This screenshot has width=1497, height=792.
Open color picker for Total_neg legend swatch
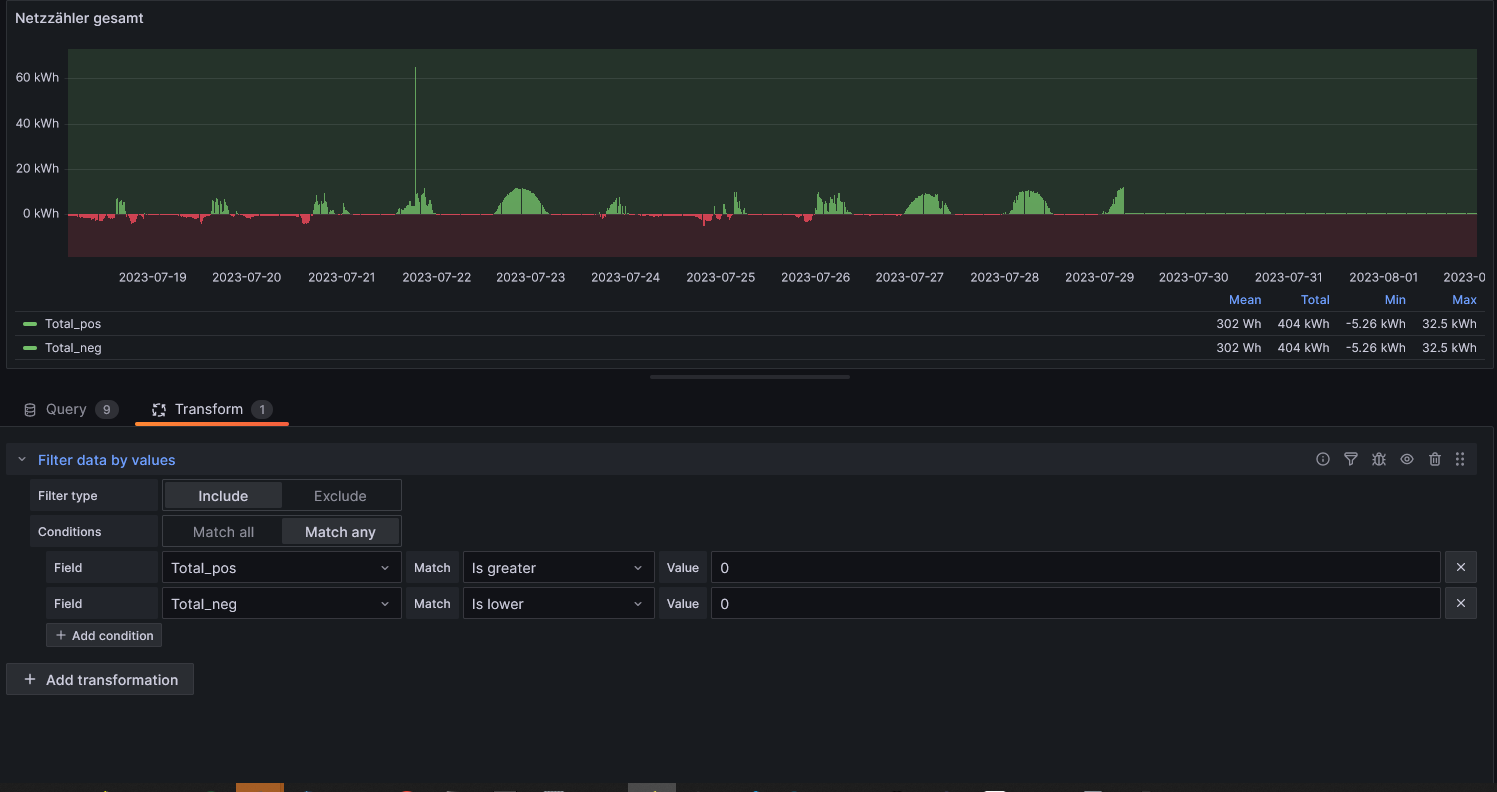30,348
